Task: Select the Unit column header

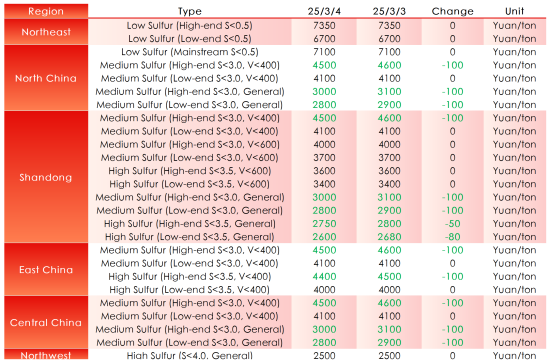Action: click(x=515, y=11)
